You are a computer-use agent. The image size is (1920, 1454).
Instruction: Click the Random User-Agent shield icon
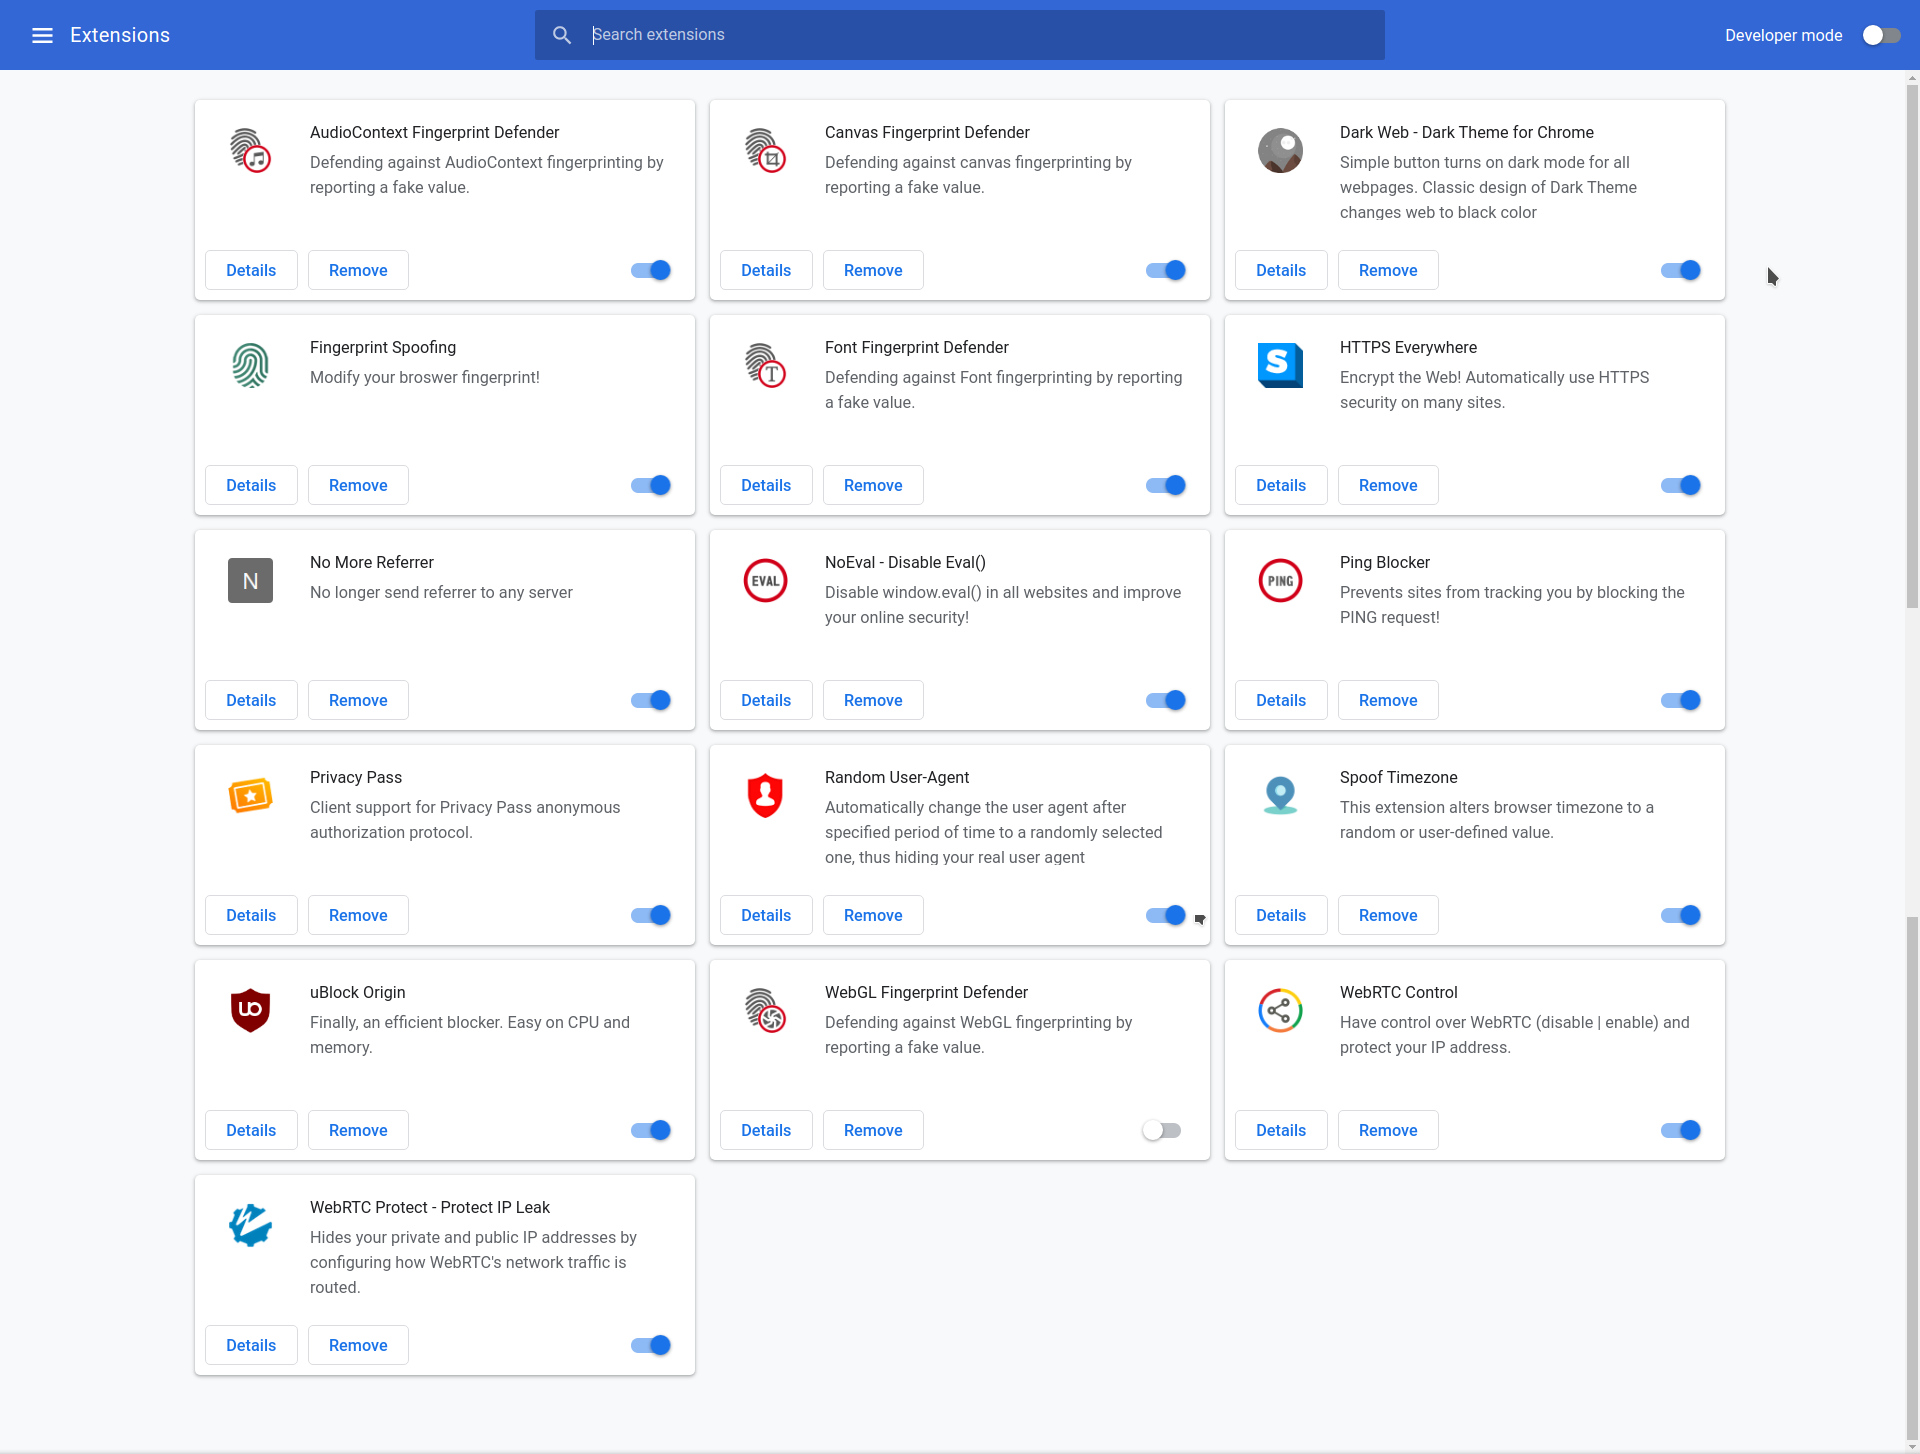765,795
